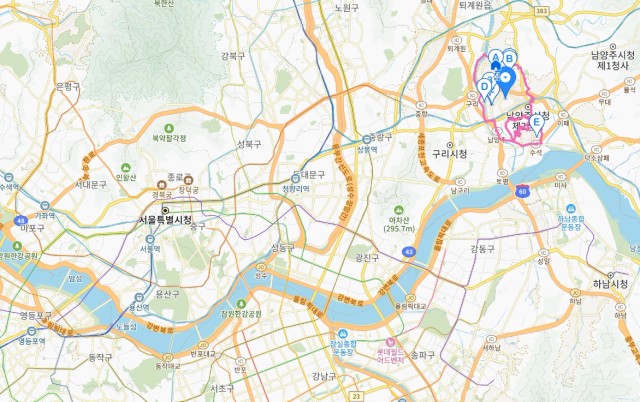Image resolution: width=640 pixels, height=402 pixels.
Task: Click the 잠실종합운동장 stadium icon
Action: 343,334
